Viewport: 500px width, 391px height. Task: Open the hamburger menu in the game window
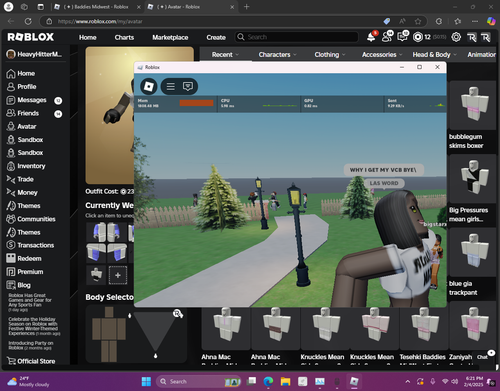pos(171,87)
